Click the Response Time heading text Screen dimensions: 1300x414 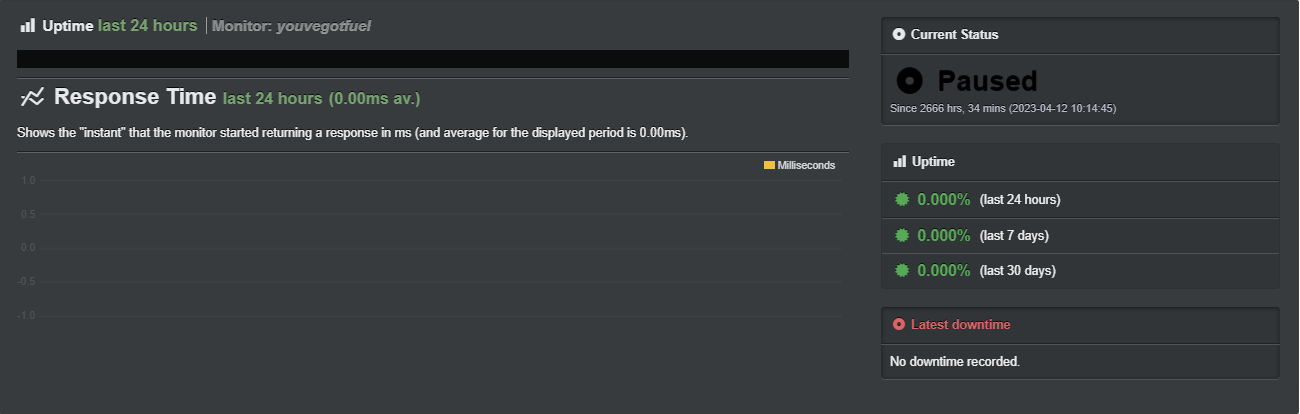click(x=135, y=97)
